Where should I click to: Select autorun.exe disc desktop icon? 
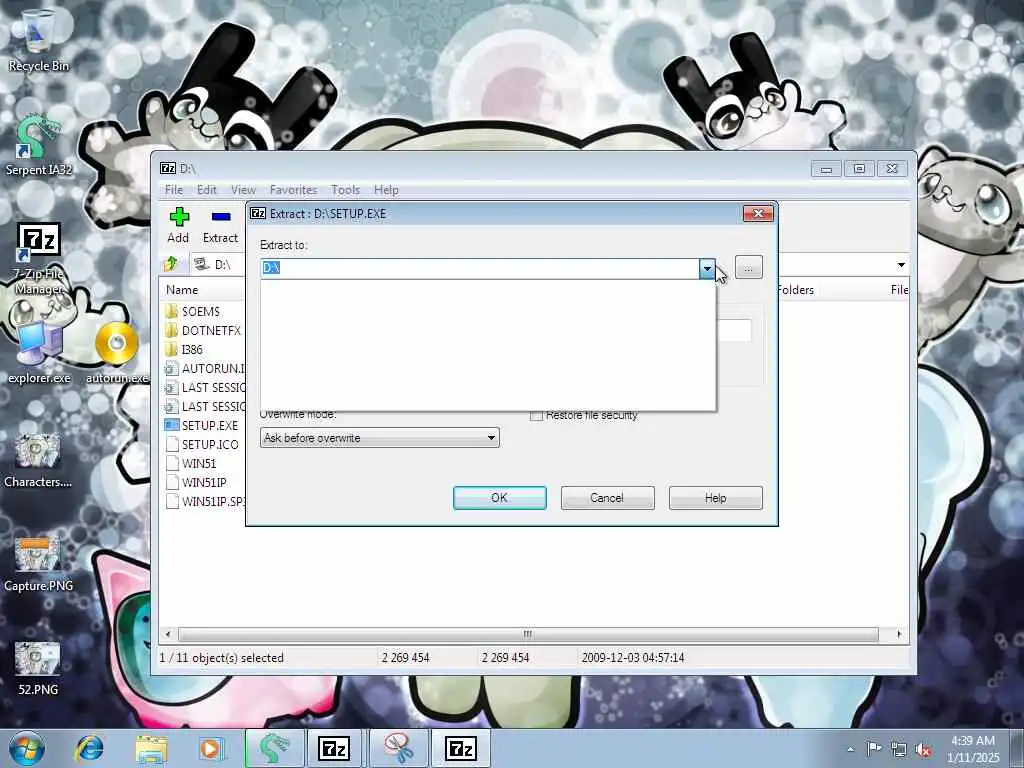tap(117, 353)
